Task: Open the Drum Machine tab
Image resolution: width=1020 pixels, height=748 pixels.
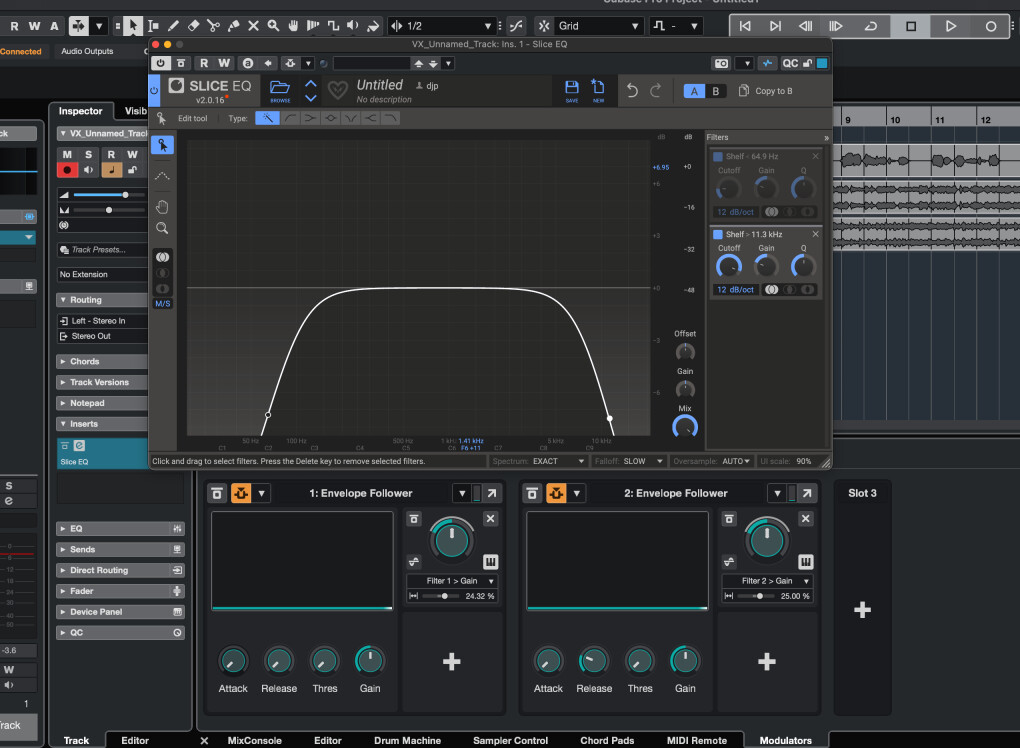Action: click(407, 740)
